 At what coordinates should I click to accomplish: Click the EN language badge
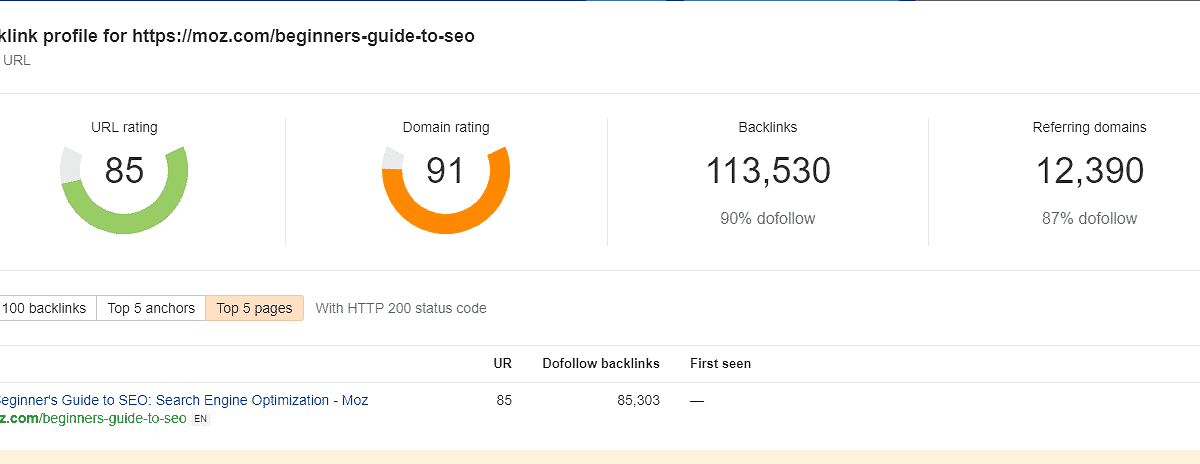[201, 419]
